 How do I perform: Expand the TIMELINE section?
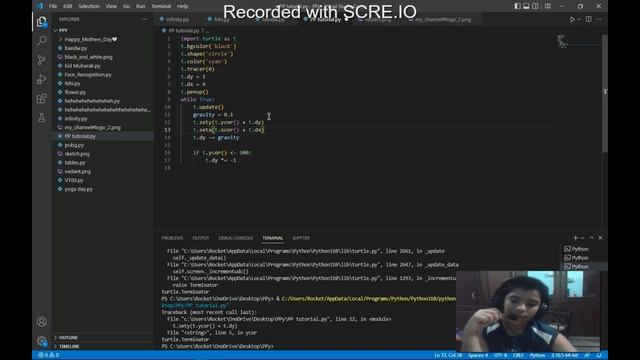click(x=69, y=346)
